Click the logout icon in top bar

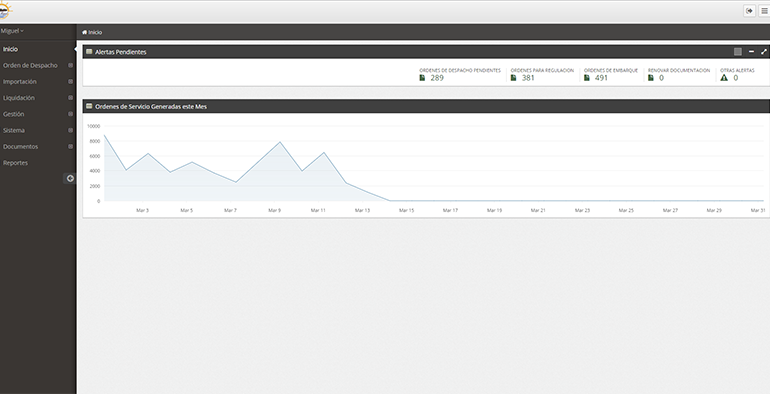[x=749, y=11]
